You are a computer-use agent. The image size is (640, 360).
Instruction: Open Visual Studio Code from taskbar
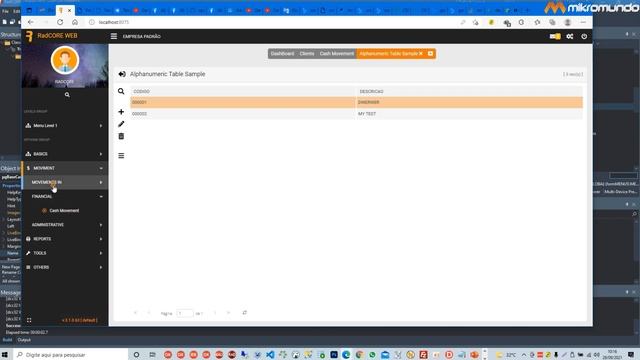[270, 355]
